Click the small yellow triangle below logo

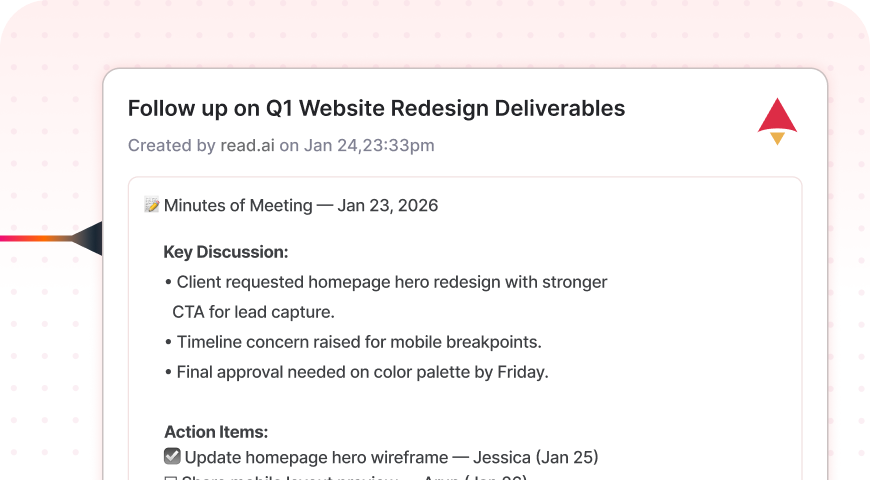(777, 139)
